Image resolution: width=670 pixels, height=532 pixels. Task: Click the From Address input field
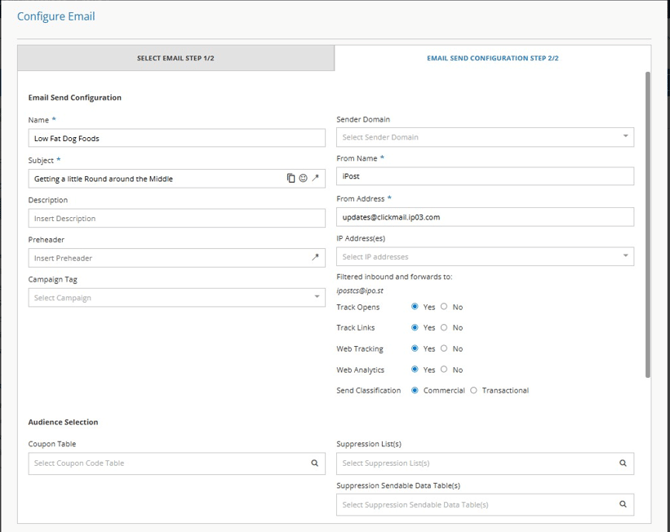pos(485,217)
